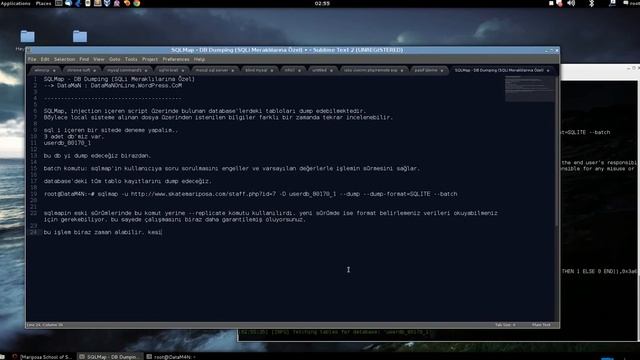Click the line and column indicator in the status bar

tap(45, 325)
